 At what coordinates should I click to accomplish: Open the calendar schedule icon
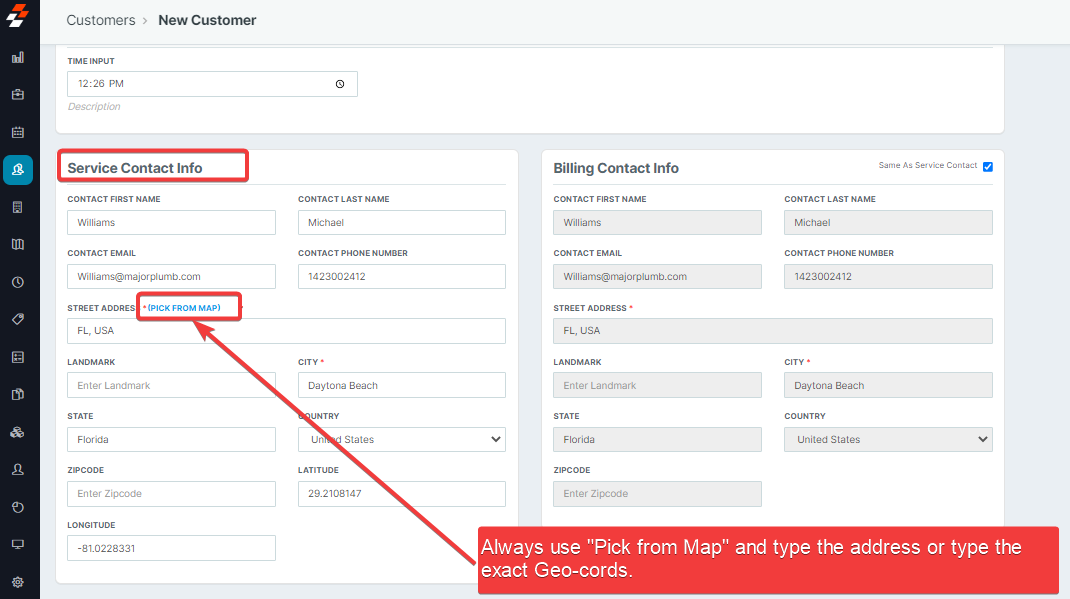pos(18,132)
